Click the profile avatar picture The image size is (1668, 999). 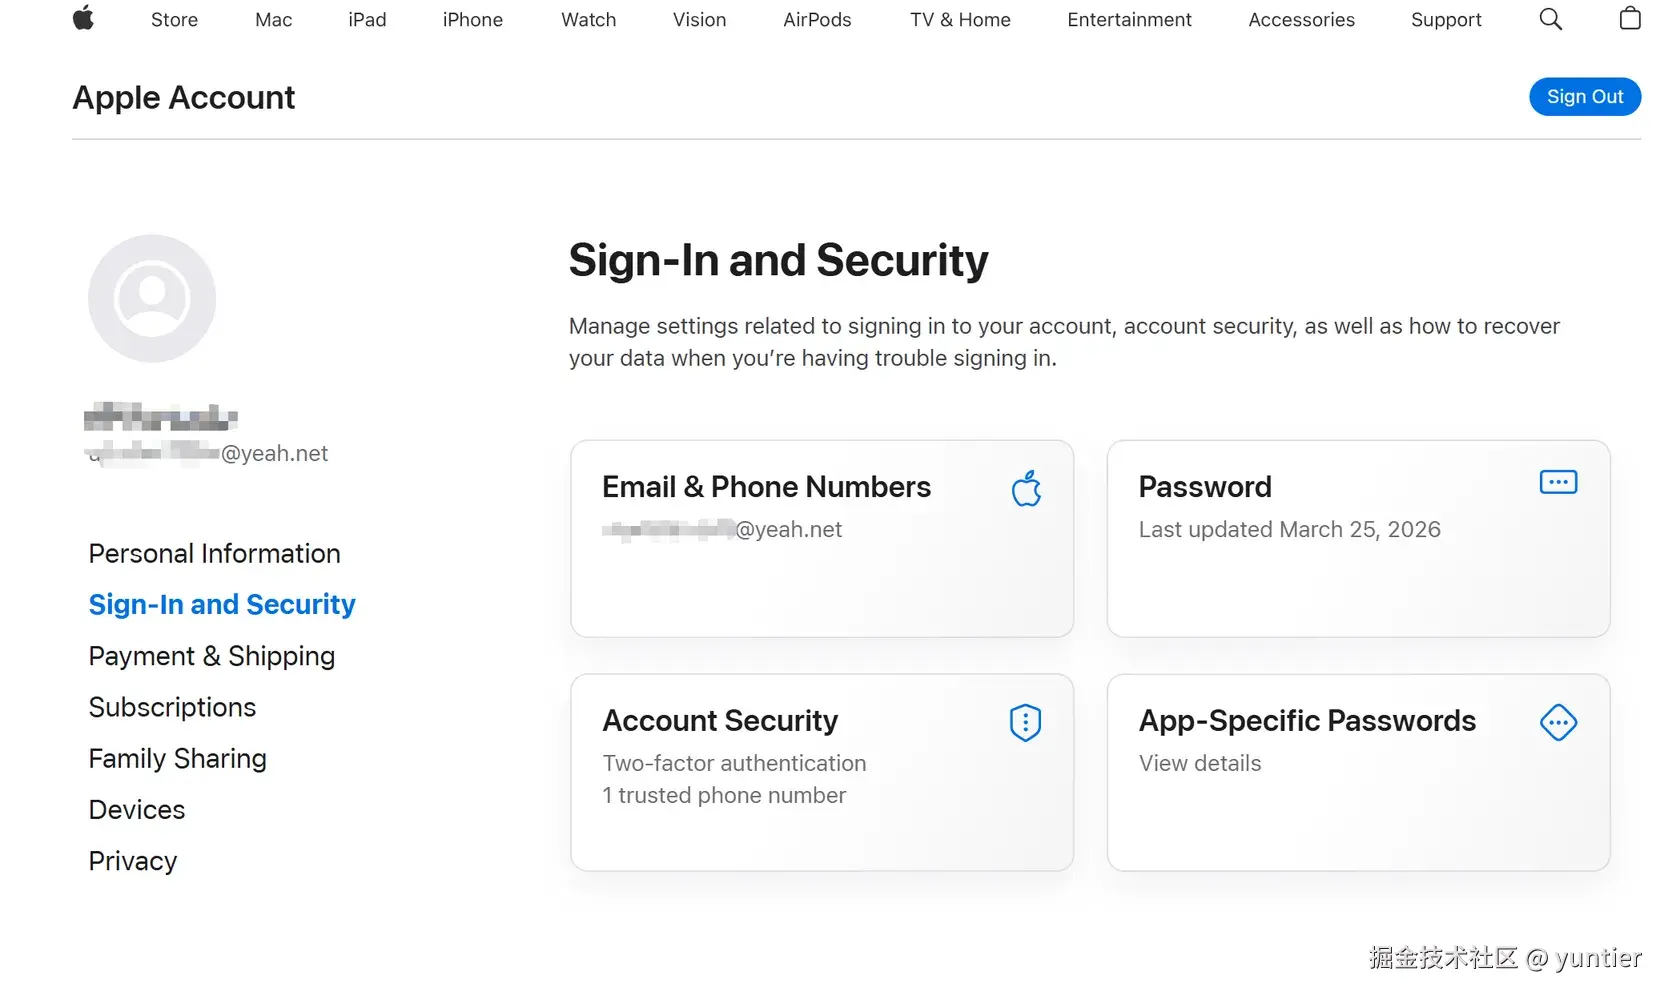[151, 297]
